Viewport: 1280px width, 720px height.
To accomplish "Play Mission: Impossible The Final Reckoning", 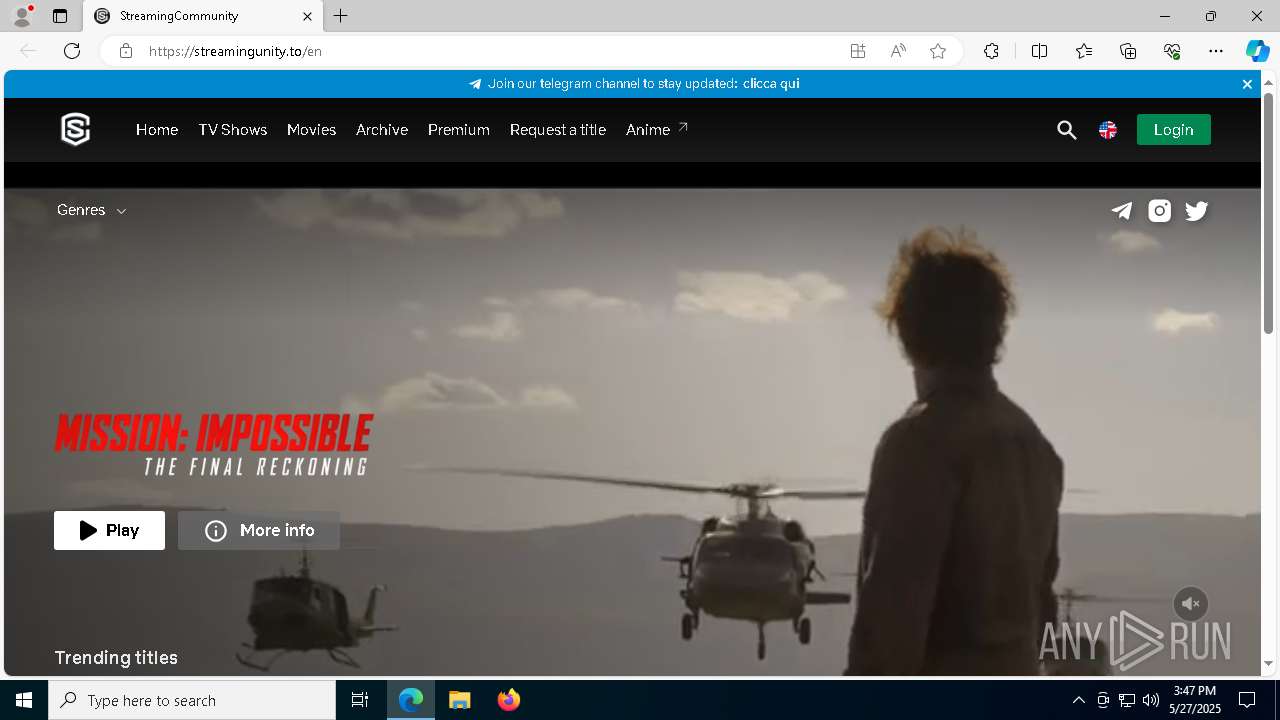I will [109, 530].
